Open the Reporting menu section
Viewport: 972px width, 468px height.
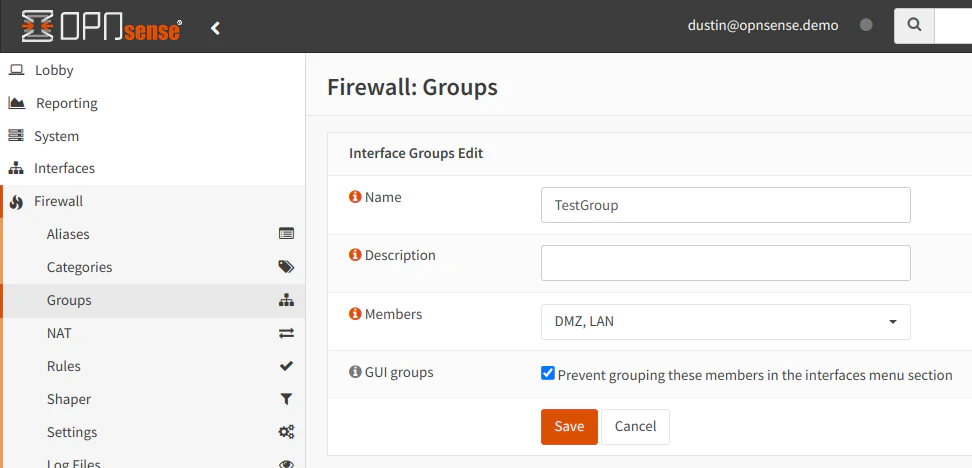(x=66, y=103)
